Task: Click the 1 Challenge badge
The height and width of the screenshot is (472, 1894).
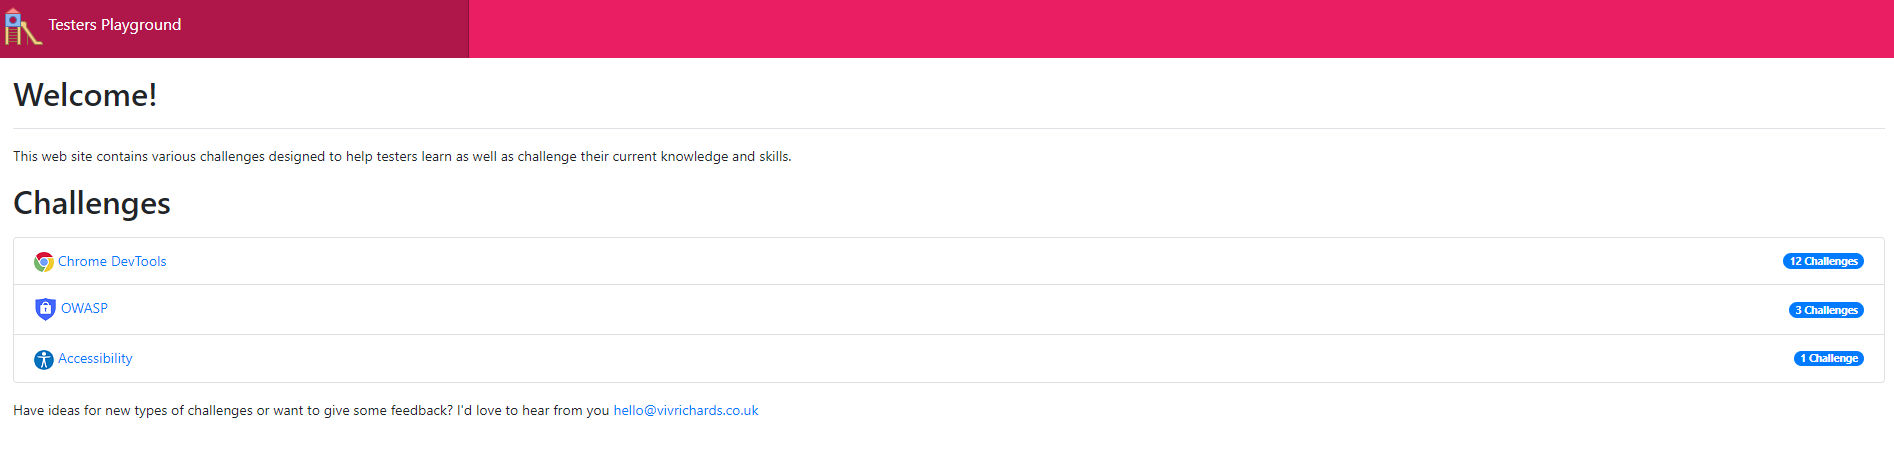Action: [x=1828, y=358]
